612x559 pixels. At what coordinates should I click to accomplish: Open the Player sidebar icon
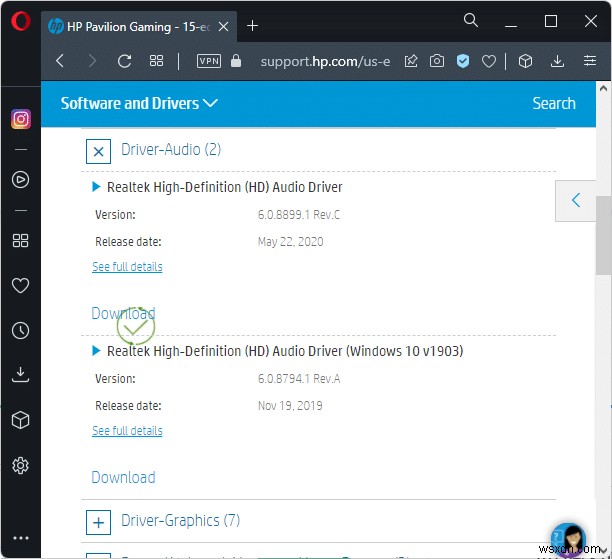pos(20,180)
